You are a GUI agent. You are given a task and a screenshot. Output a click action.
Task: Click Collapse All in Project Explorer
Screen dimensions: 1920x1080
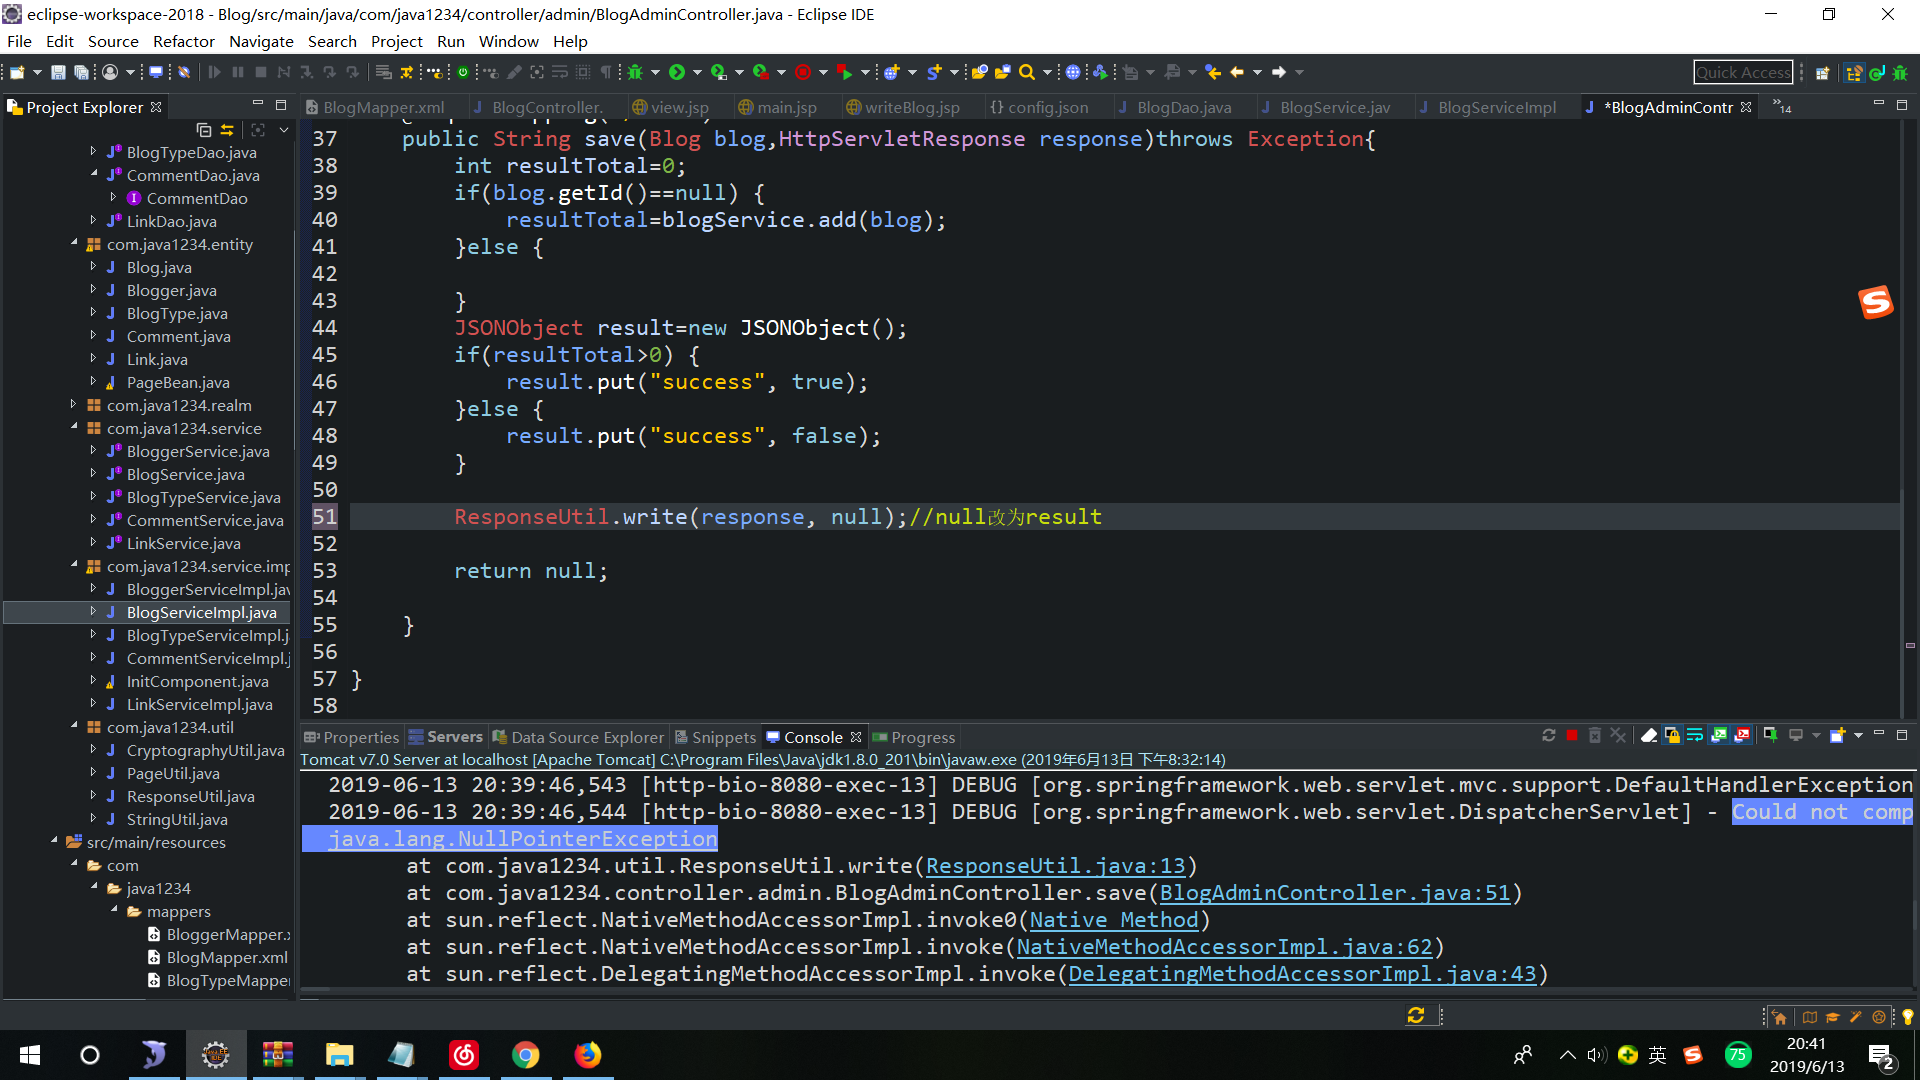pos(204,130)
